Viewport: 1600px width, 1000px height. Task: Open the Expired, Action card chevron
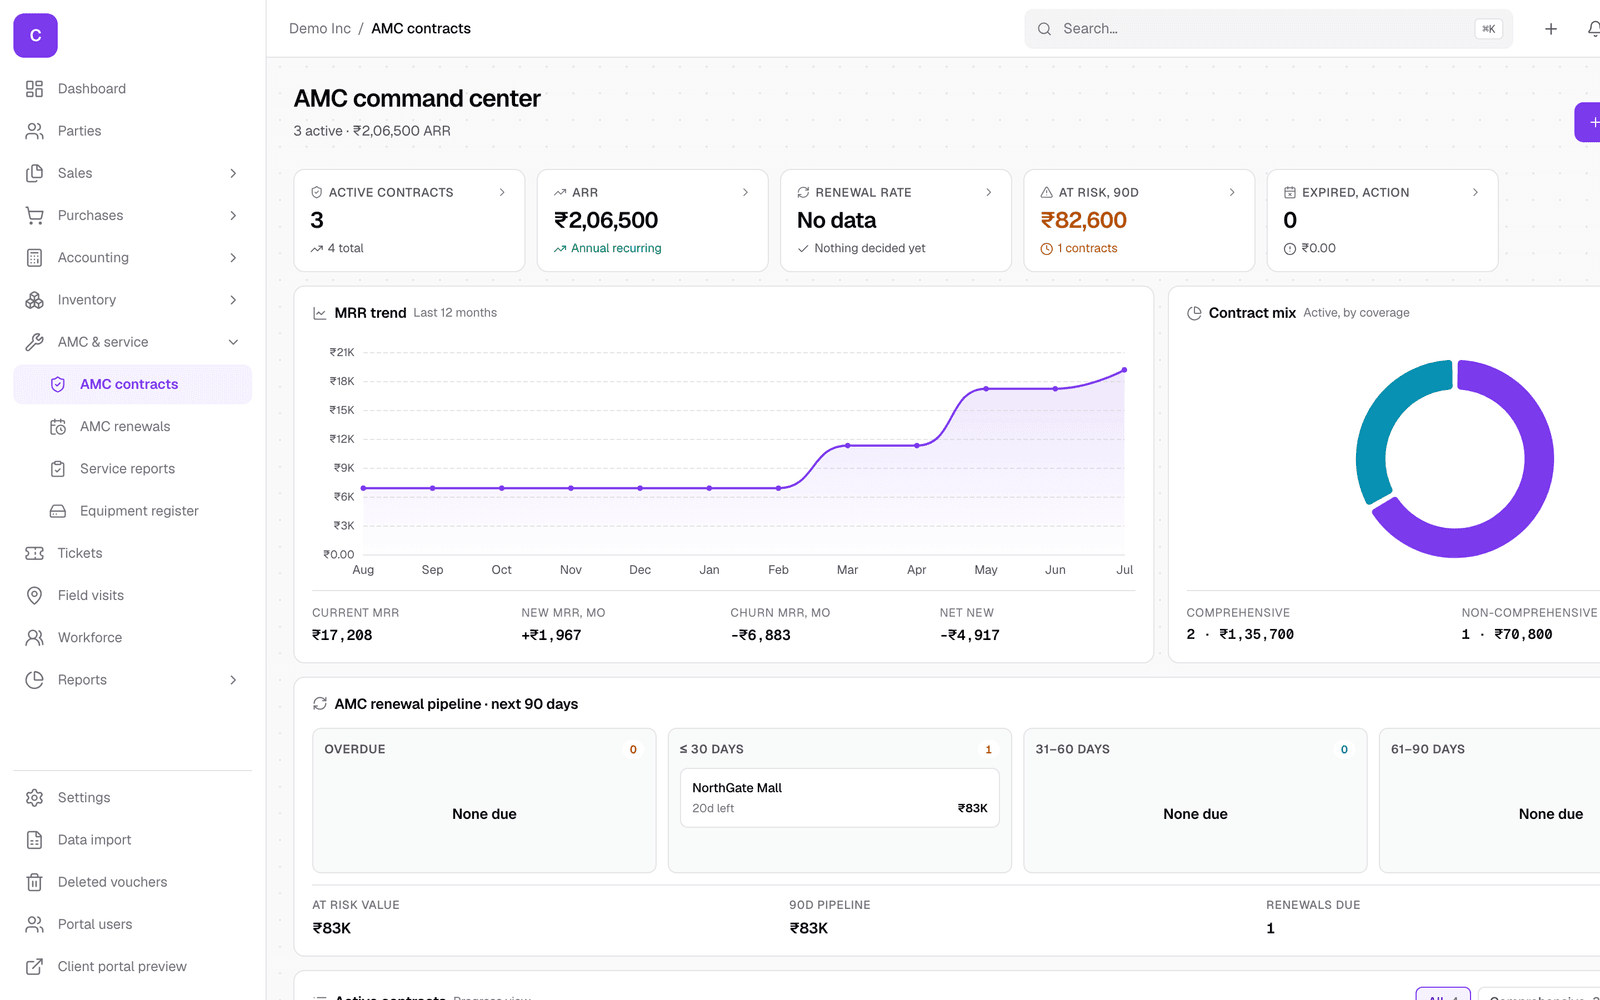pyautogui.click(x=1475, y=192)
